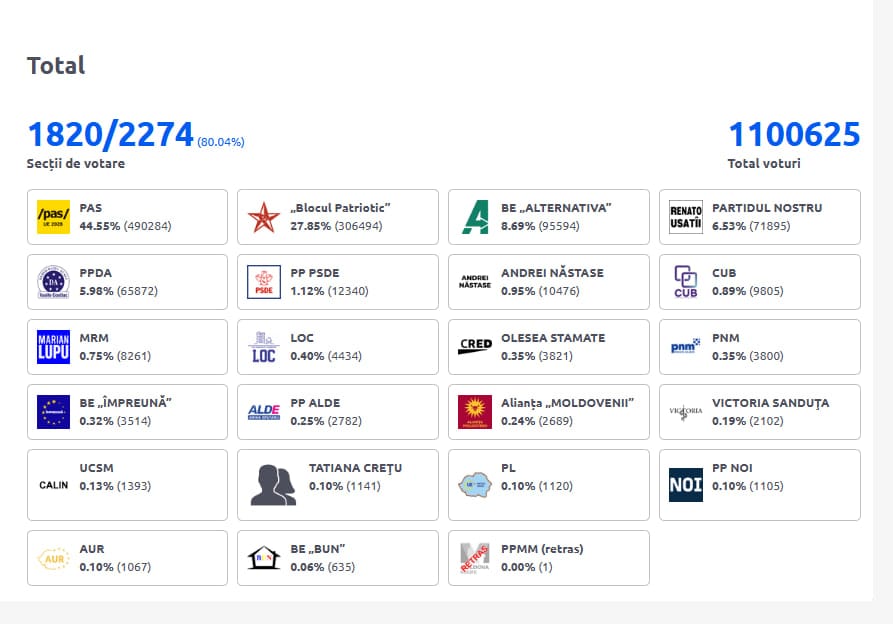
Task: Click the 1100625 total votes figure
Action: (794, 134)
